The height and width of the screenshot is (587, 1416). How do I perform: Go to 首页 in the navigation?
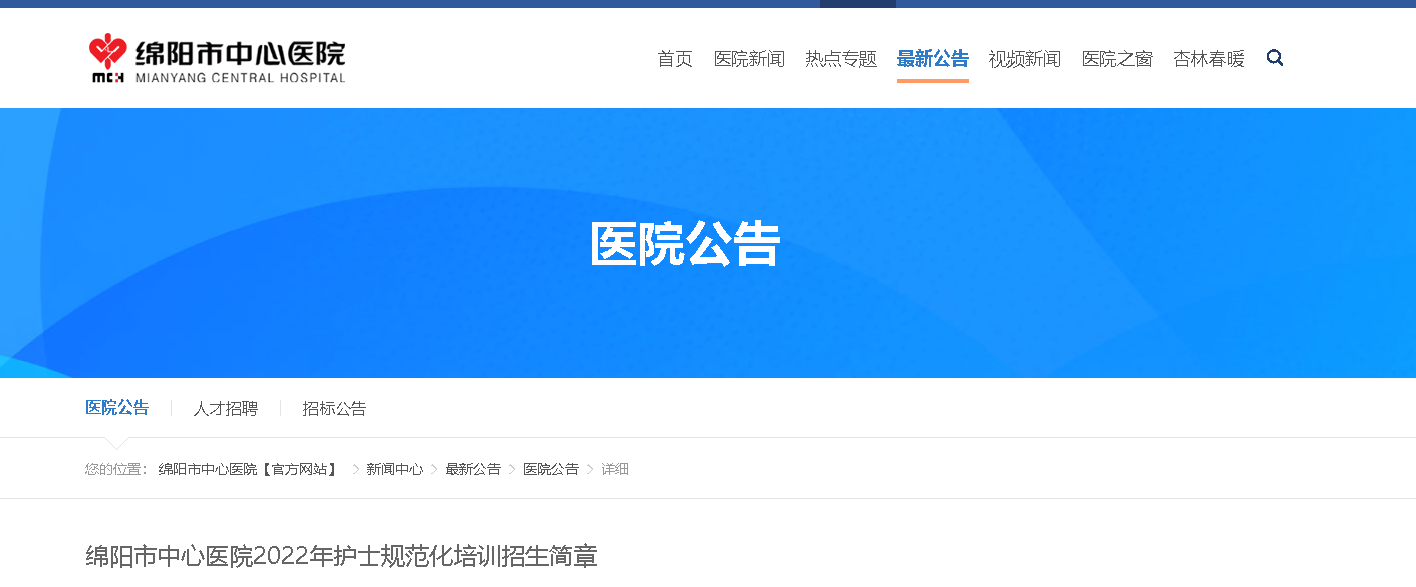pyautogui.click(x=675, y=59)
